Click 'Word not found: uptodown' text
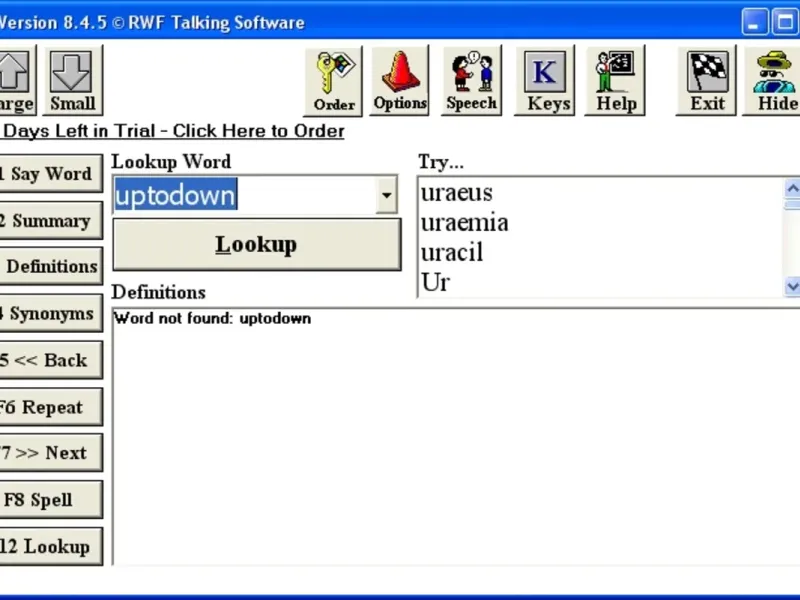Image resolution: width=800 pixels, height=600 pixels. pyautogui.click(x=212, y=318)
